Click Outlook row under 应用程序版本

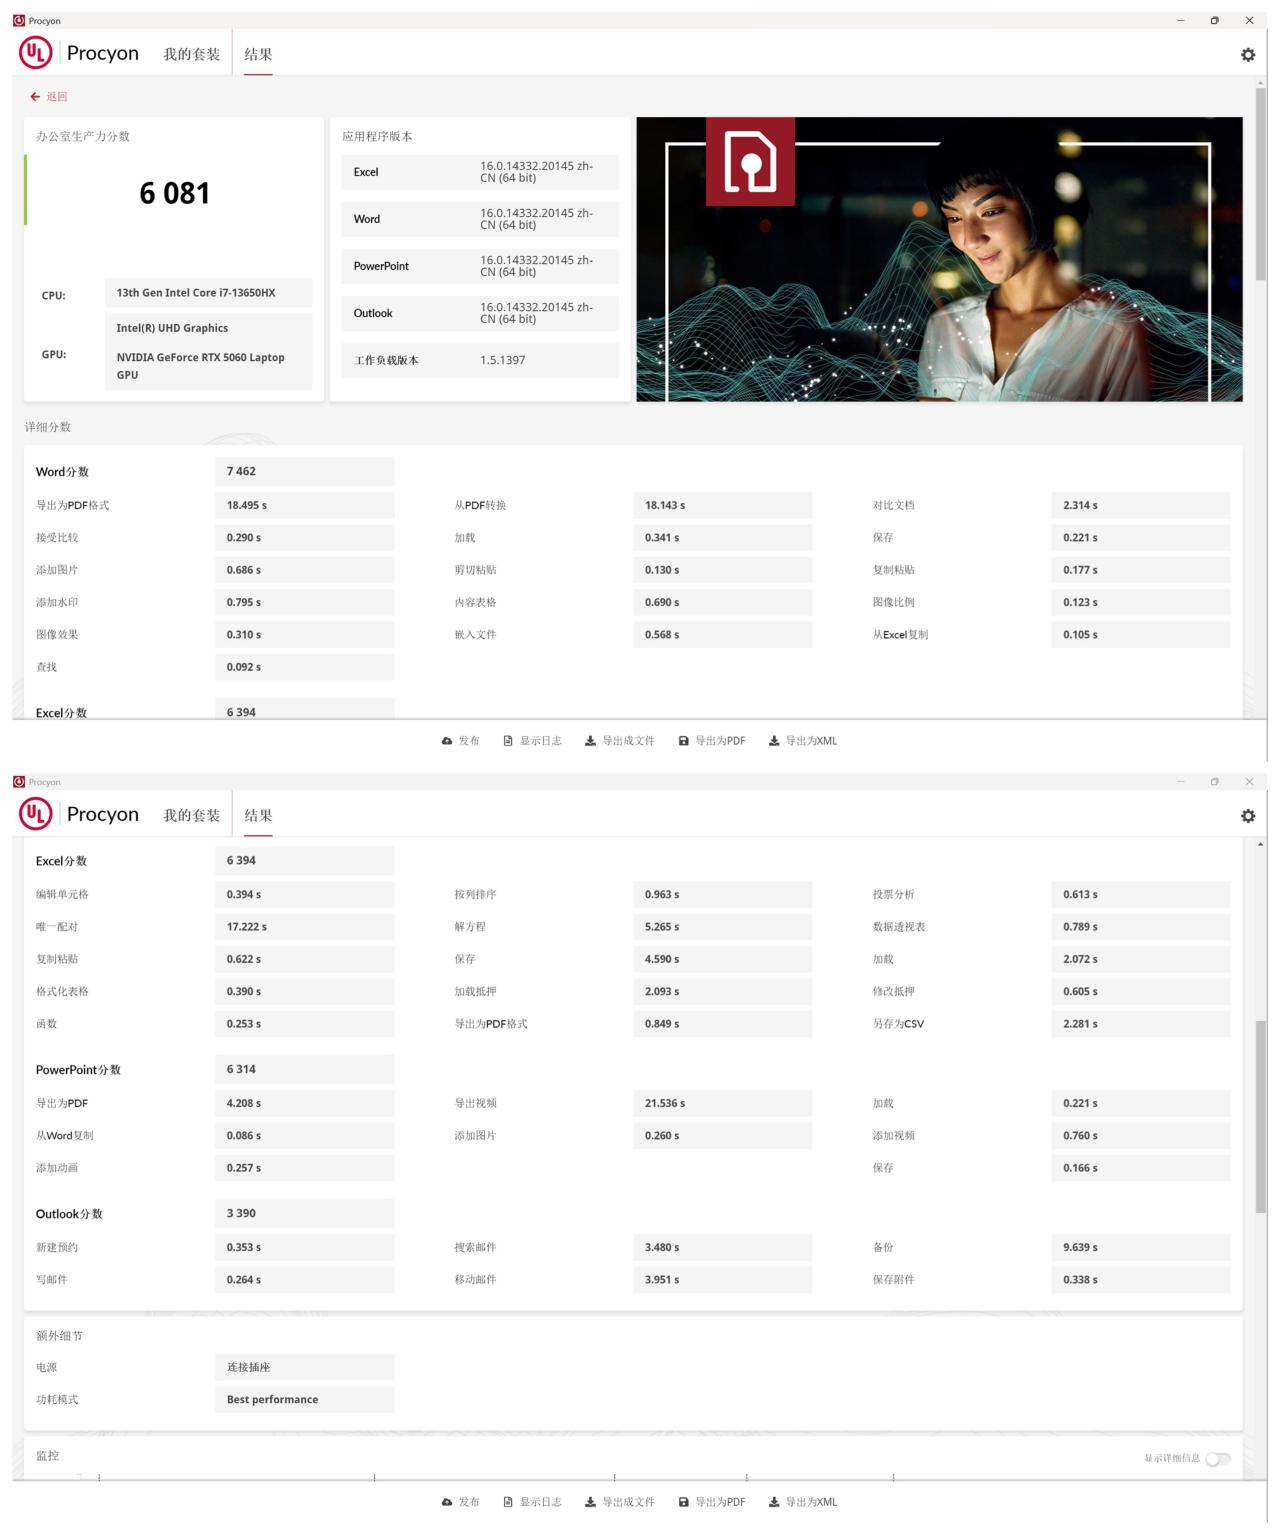pos(480,313)
